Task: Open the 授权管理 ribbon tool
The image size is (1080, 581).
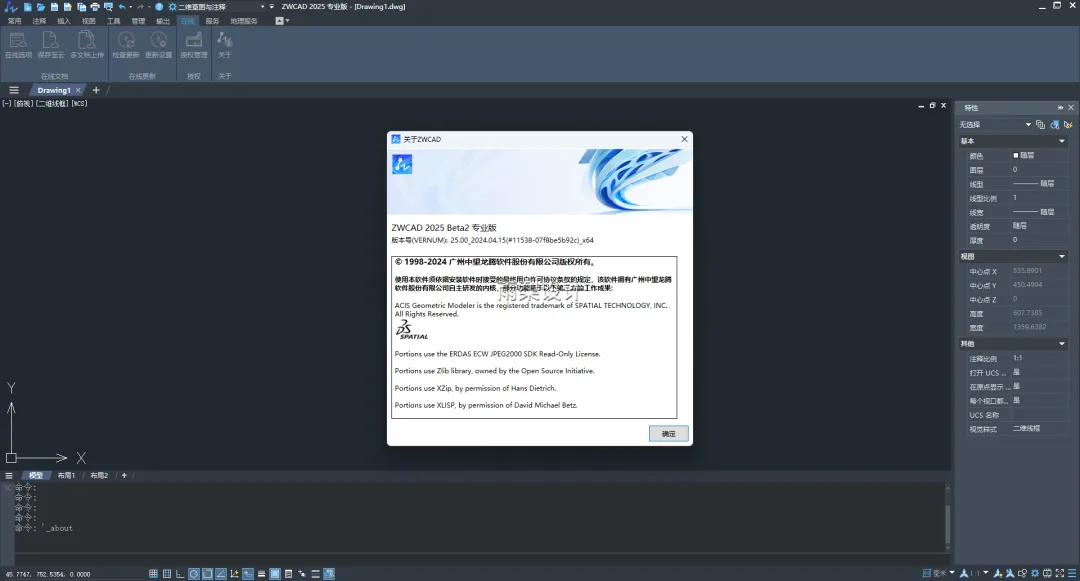Action: pos(194,45)
